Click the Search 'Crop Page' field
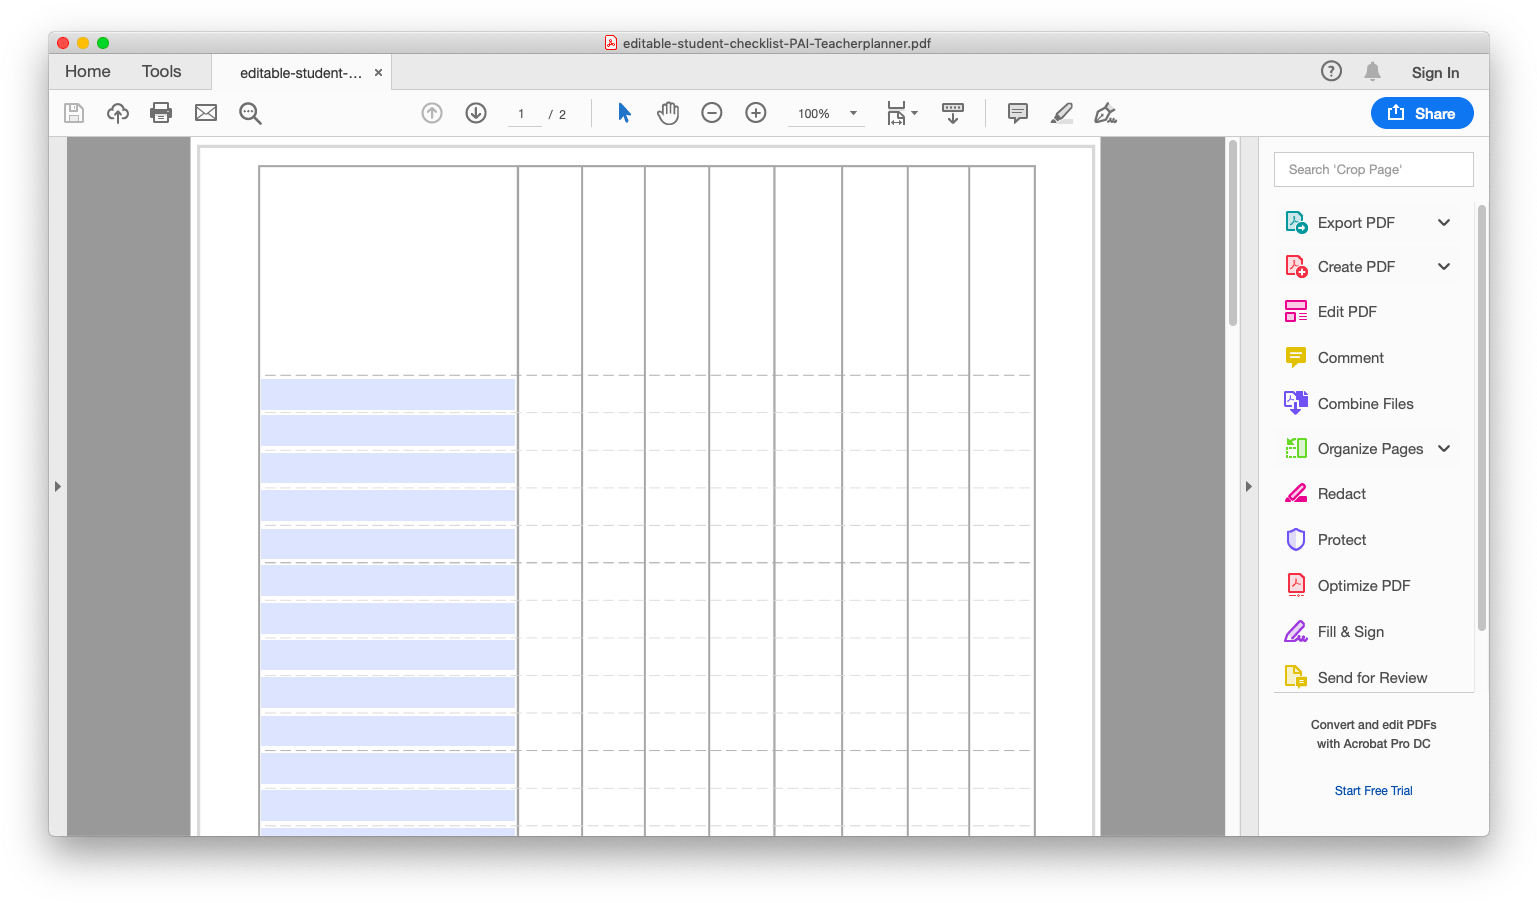 point(1373,170)
